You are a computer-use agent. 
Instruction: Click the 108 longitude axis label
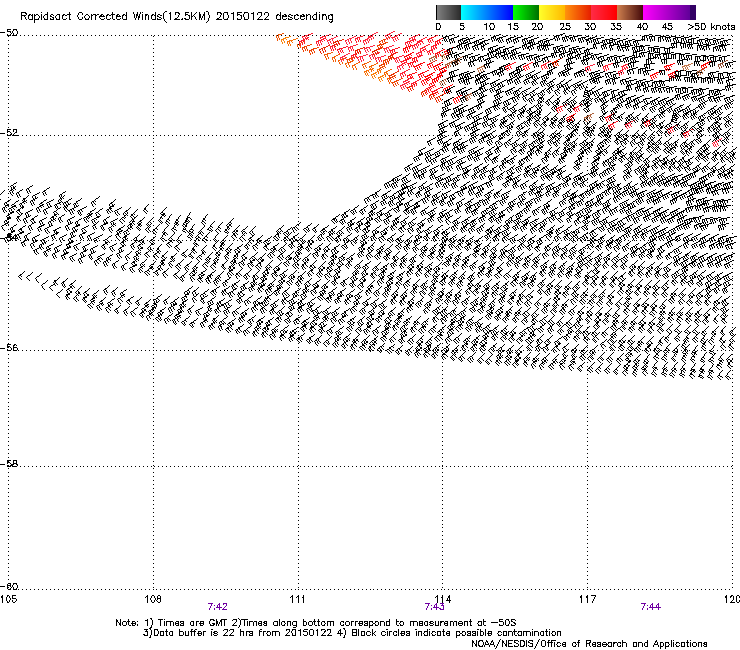[x=152, y=599]
